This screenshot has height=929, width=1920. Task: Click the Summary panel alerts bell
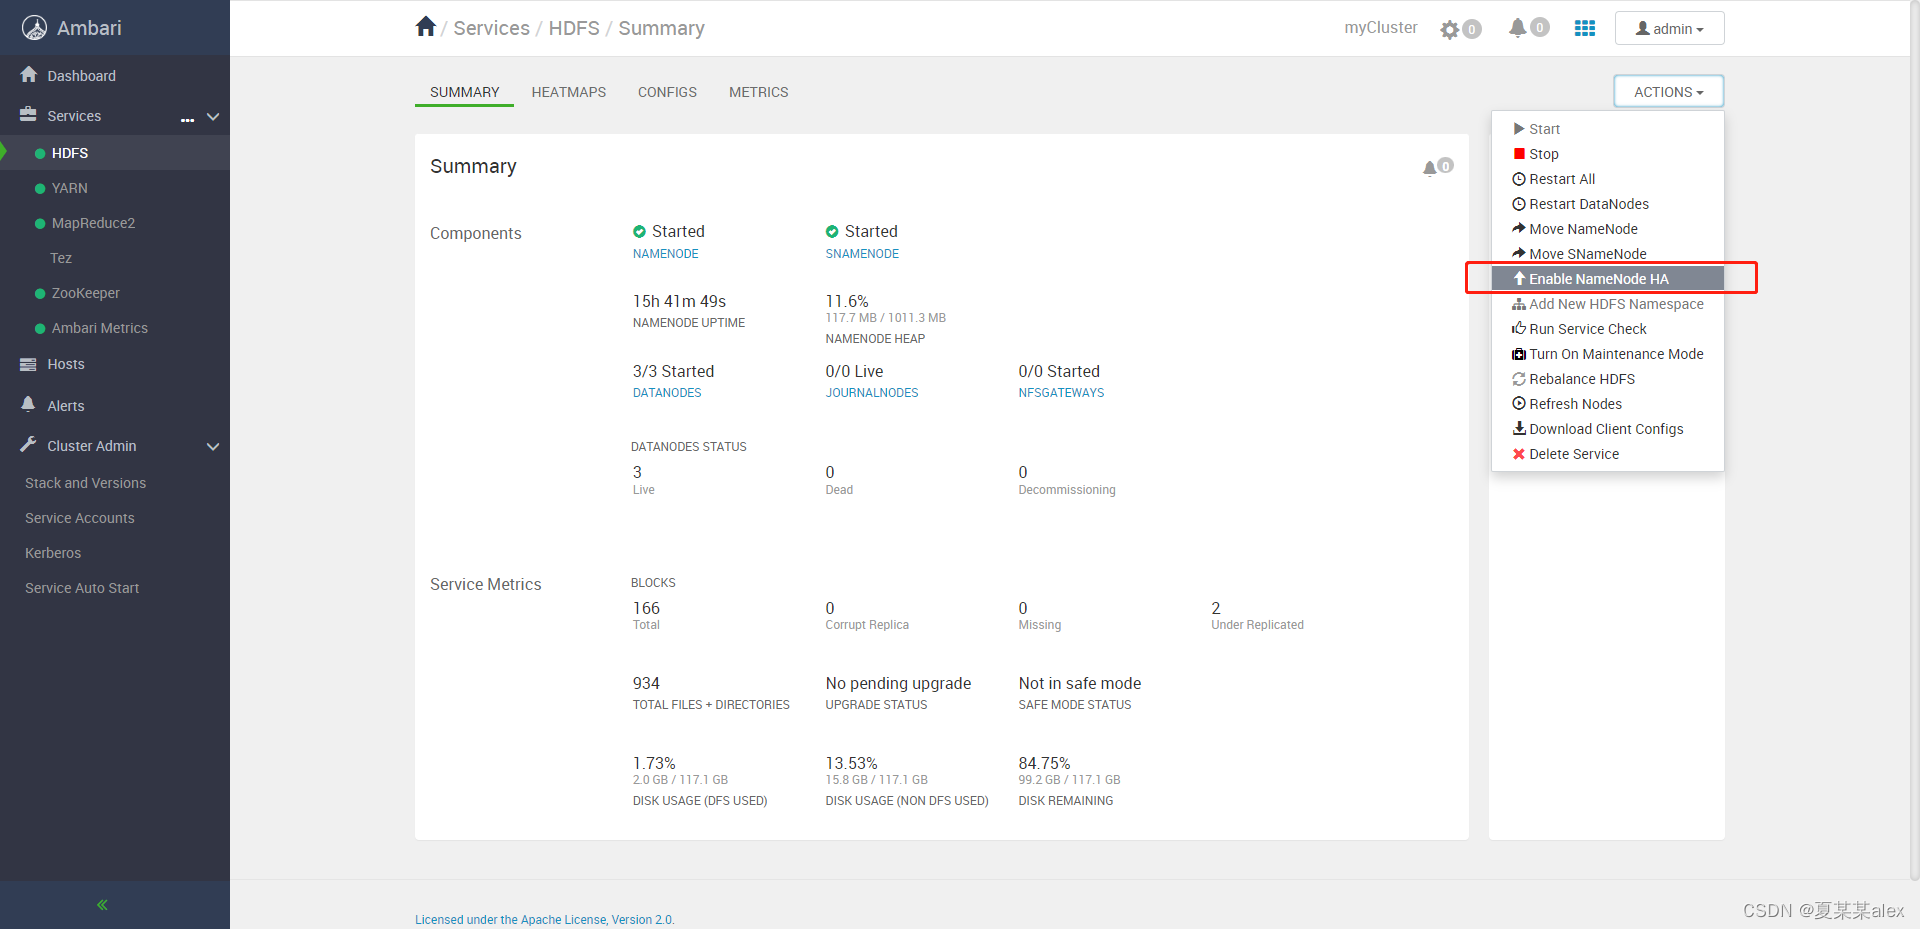(x=1430, y=168)
